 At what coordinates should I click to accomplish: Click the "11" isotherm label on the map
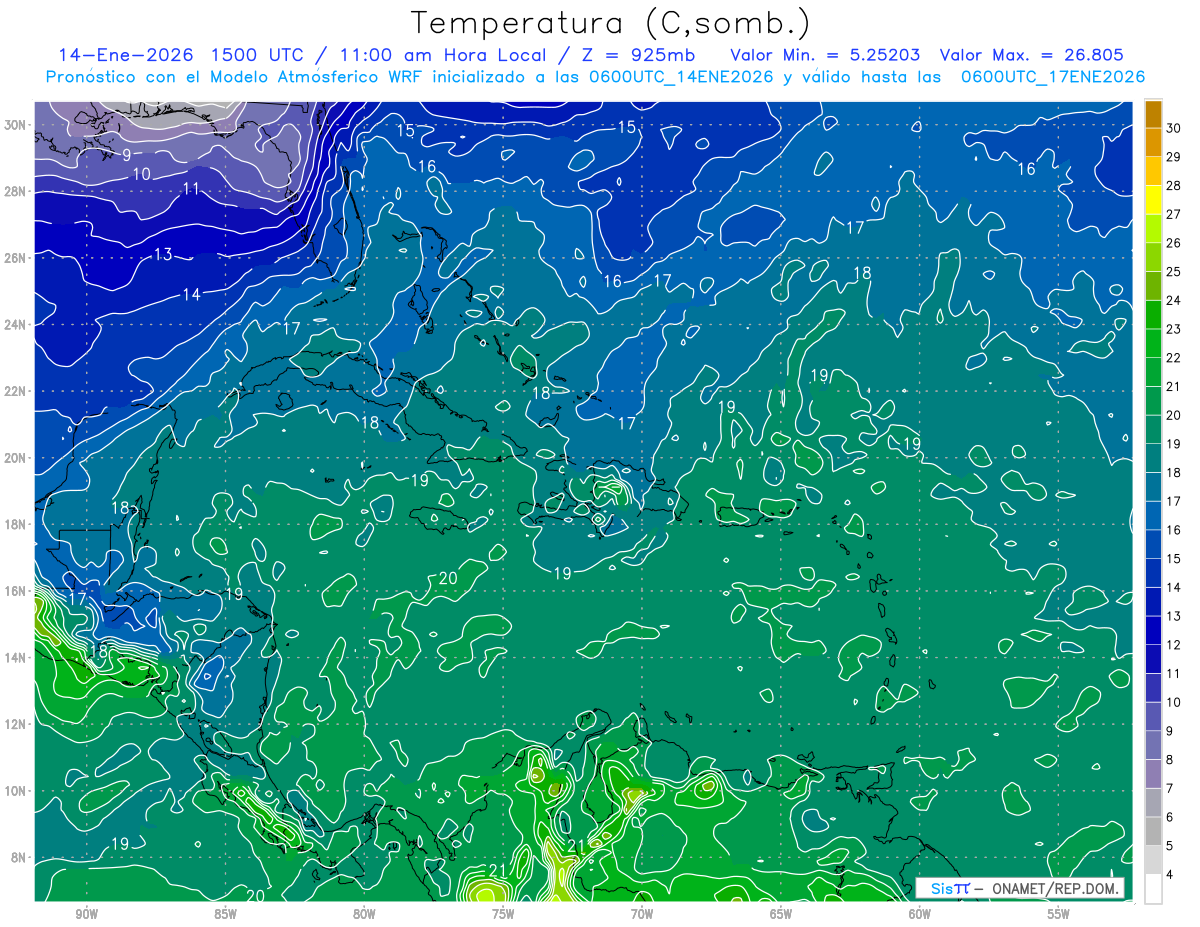click(191, 189)
